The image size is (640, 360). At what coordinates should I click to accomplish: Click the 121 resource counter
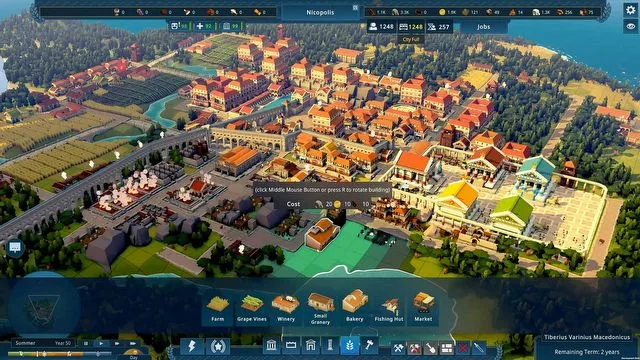[470, 12]
